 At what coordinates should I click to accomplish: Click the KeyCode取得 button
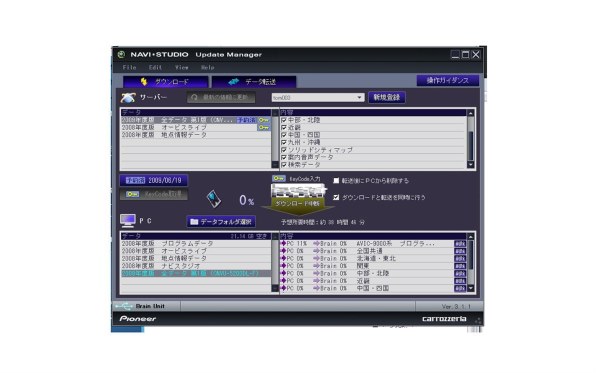point(154,194)
